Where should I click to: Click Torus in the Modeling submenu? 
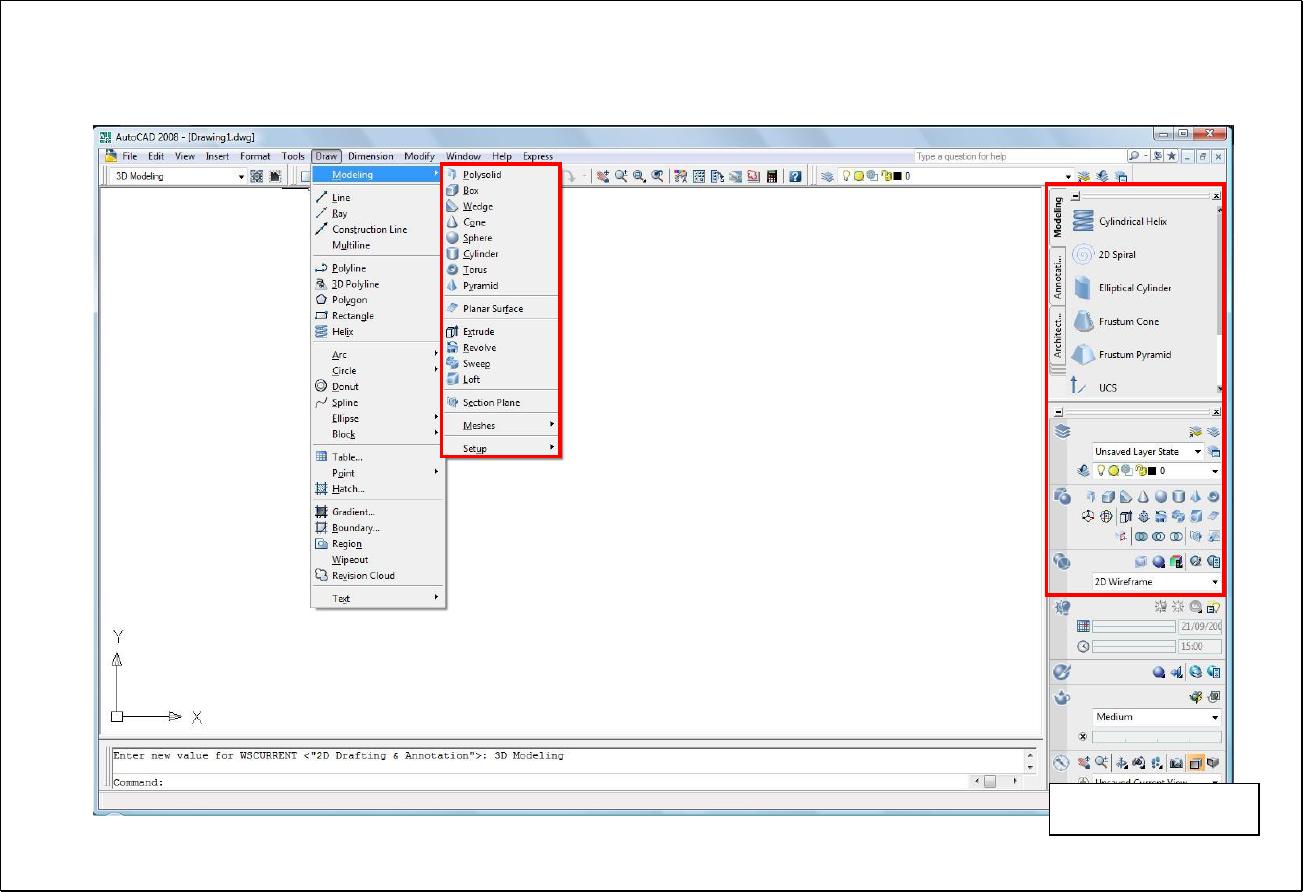(x=474, y=270)
